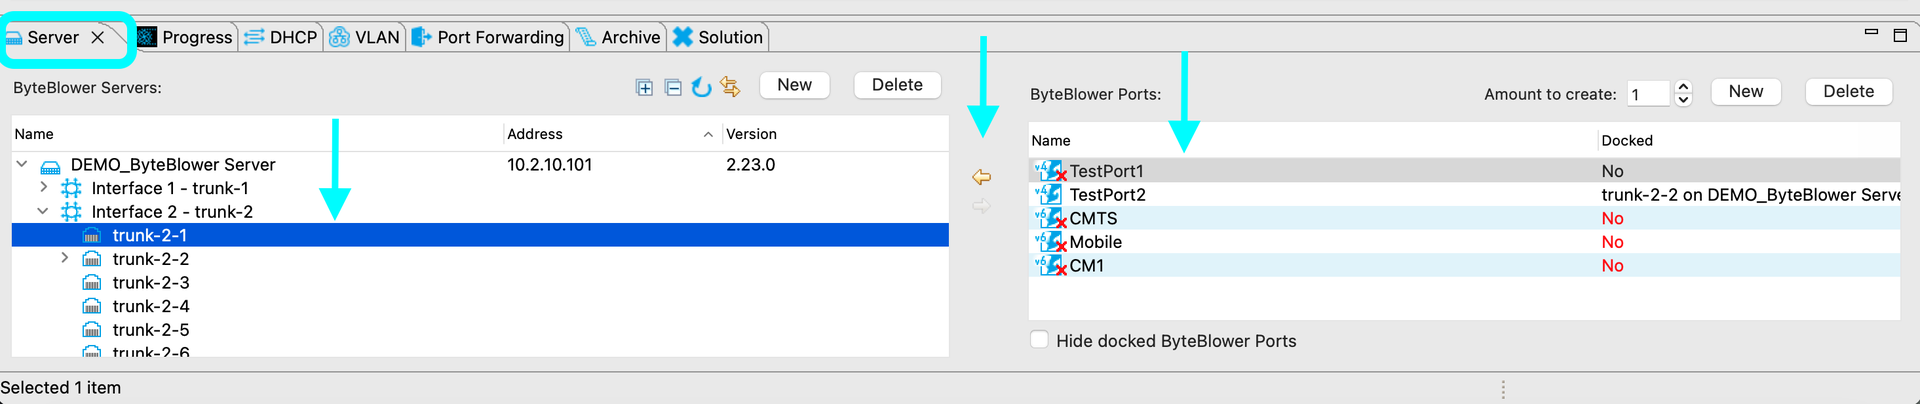Enable Hide docked ByteBlower Ports checkbox
Image resolution: width=1920 pixels, height=404 pixels.
click(x=1040, y=340)
